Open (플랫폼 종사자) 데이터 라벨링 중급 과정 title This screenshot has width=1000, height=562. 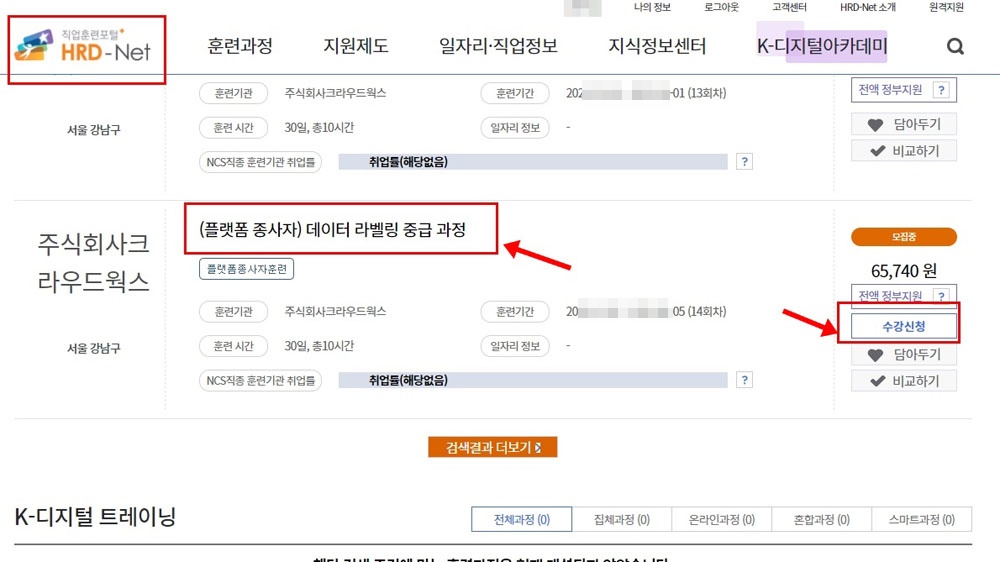(332, 230)
